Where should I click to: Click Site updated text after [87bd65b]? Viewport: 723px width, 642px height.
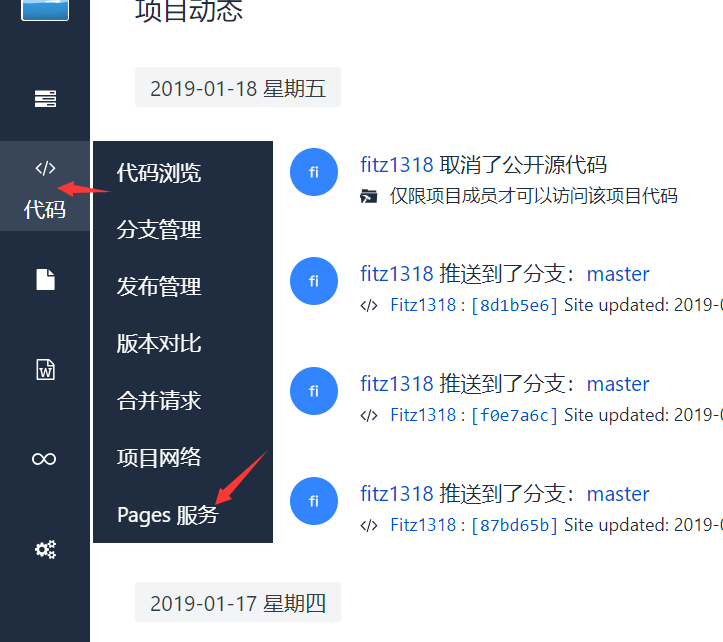[643, 524]
